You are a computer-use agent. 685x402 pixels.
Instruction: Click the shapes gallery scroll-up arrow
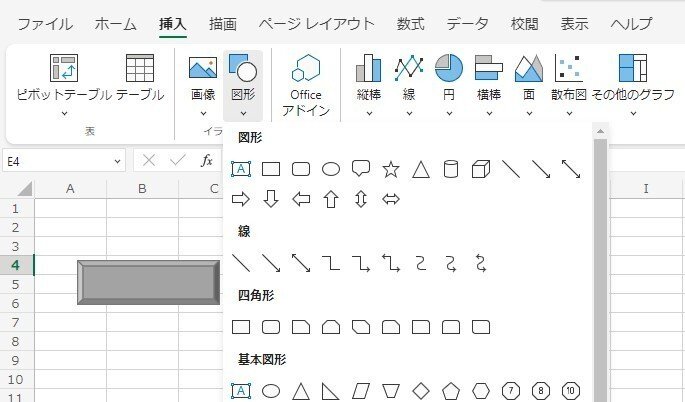click(600, 131)
